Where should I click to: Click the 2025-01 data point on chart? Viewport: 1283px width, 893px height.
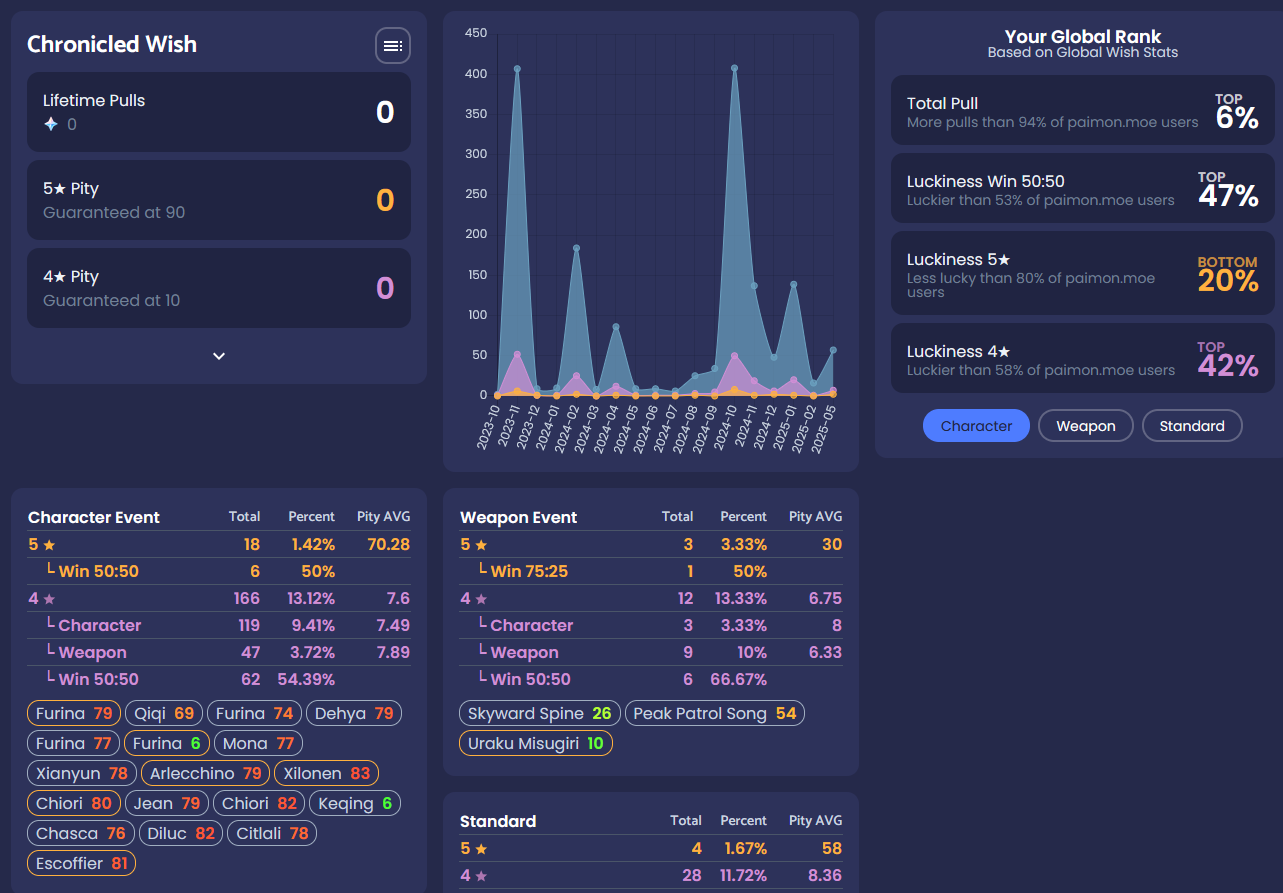(793, 284)
